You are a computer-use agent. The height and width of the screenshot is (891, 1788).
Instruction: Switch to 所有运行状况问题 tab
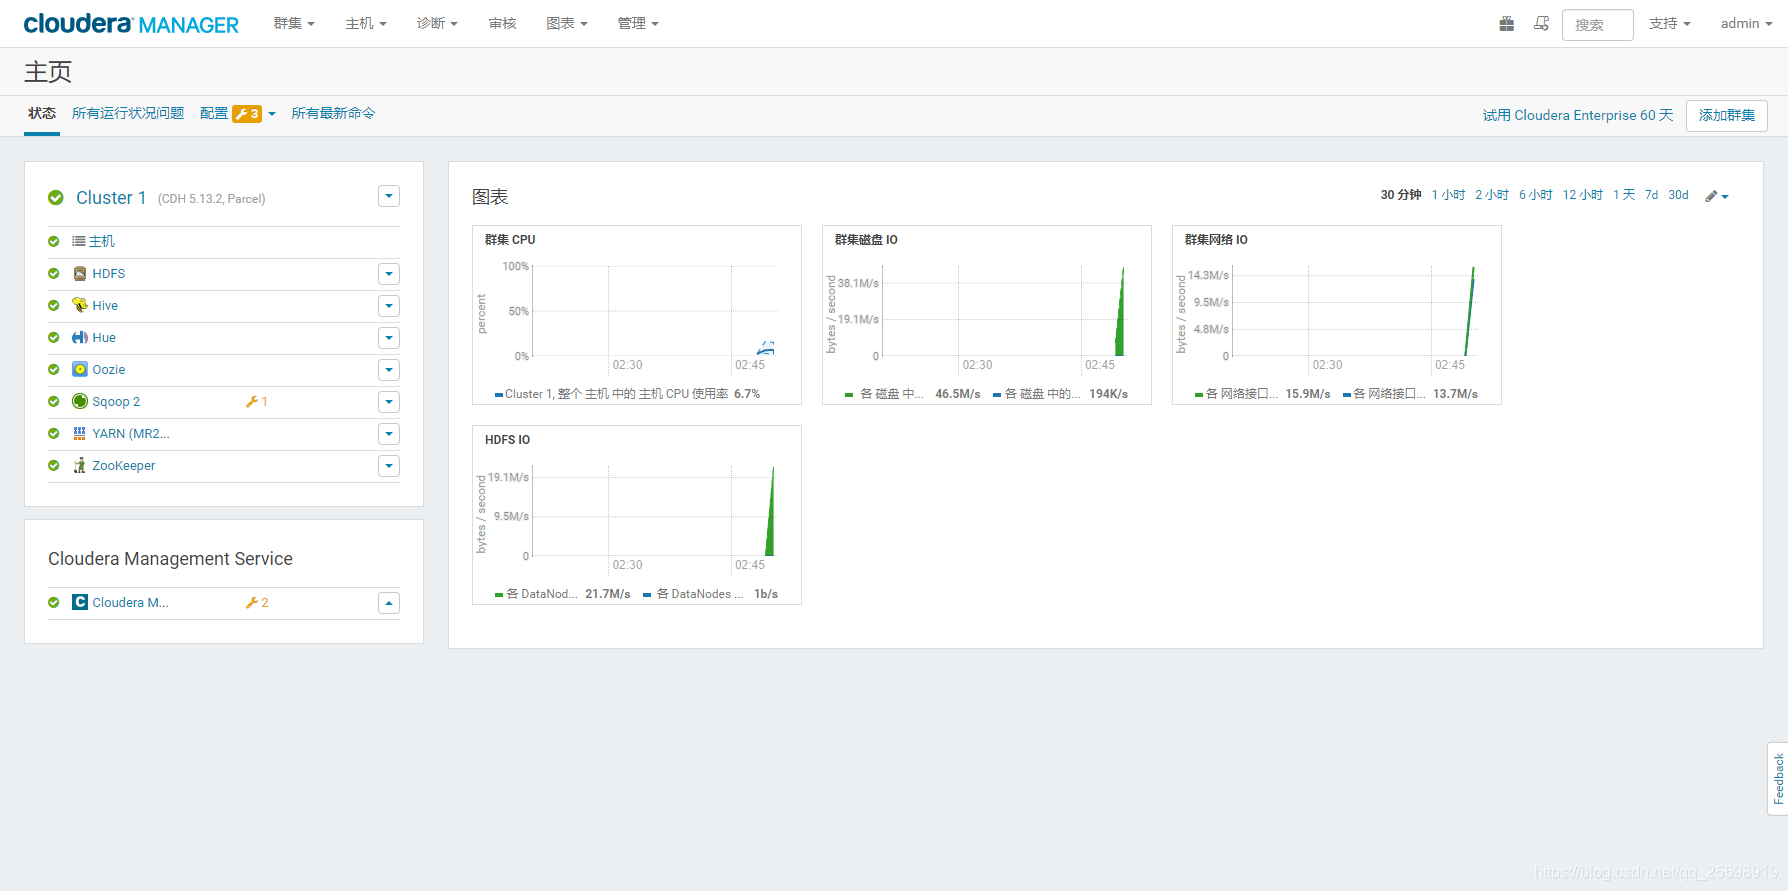point(128,113)
